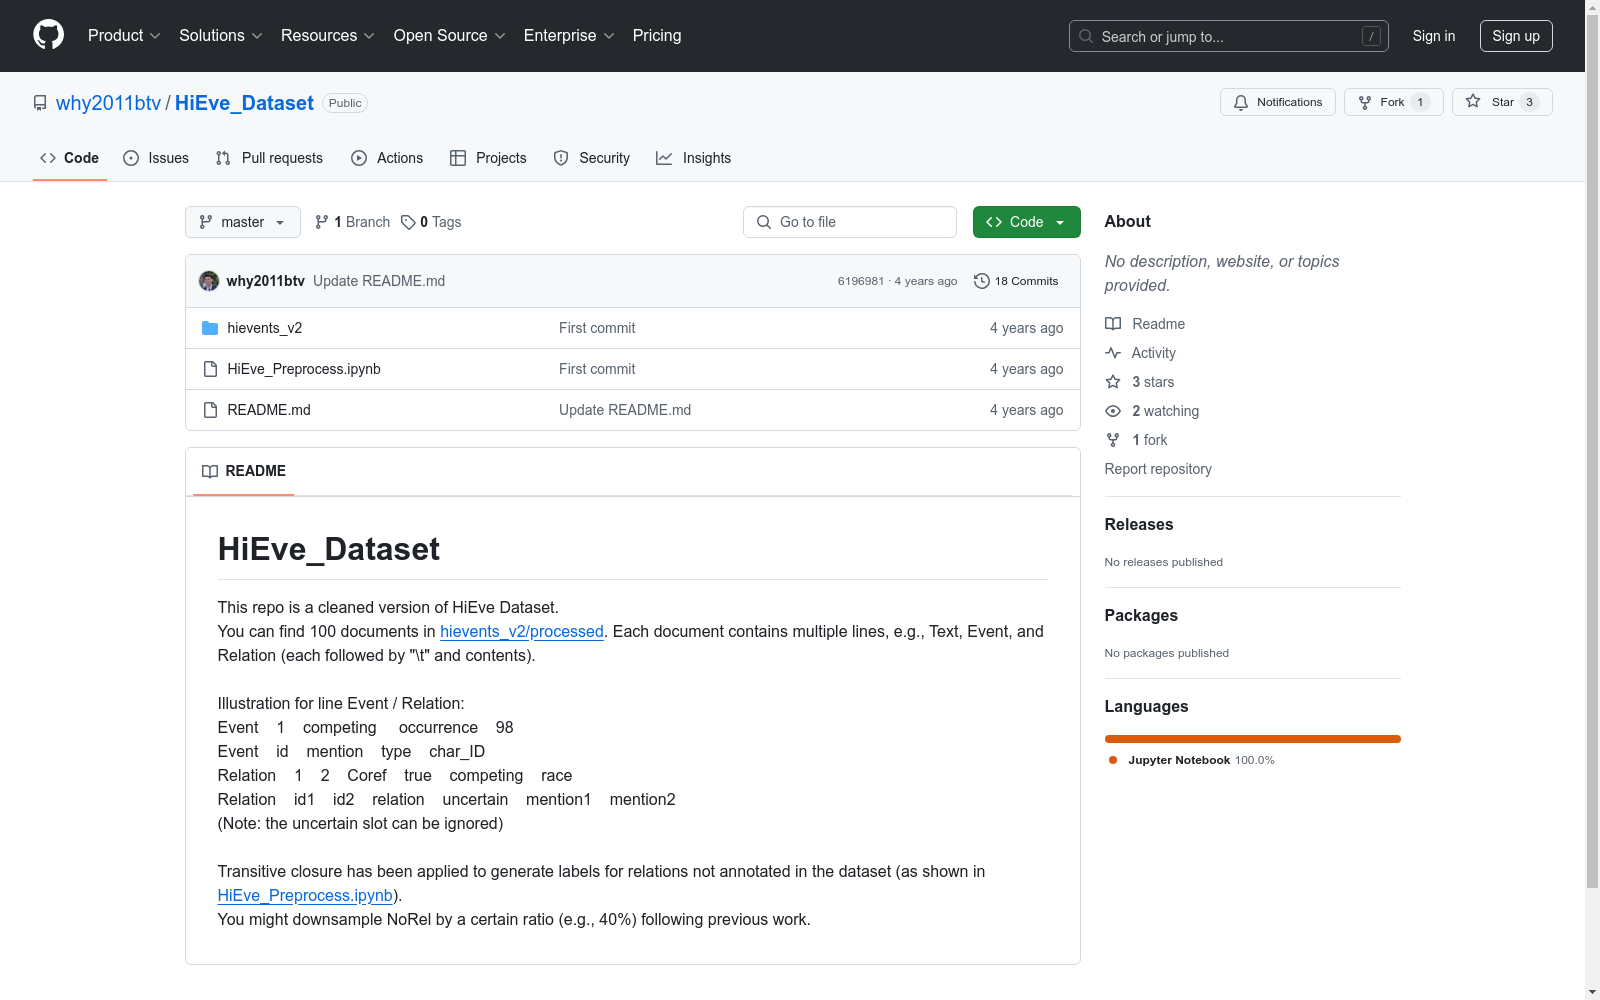The width and height of the screenshot is (1600, 1000).
Task: Click the branch icon next to 1 Branch
Action: point(322,222)
